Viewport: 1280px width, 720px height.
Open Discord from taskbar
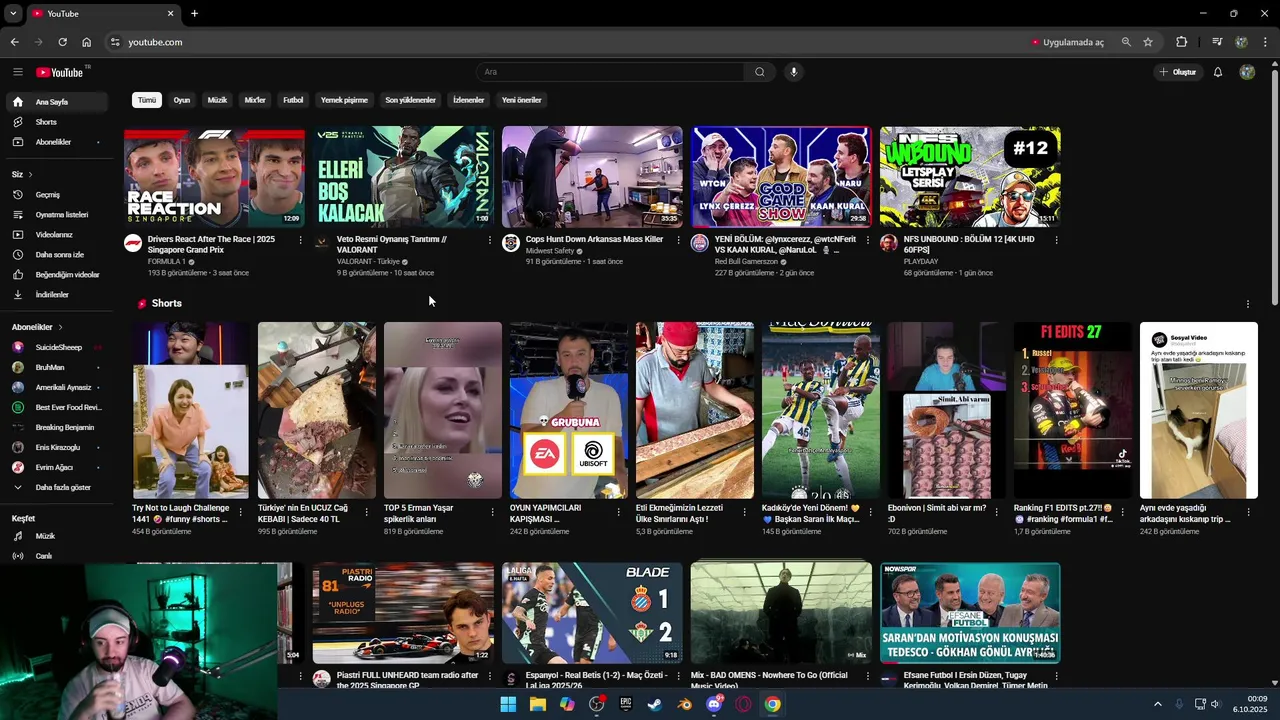click(x=714, y=704)
